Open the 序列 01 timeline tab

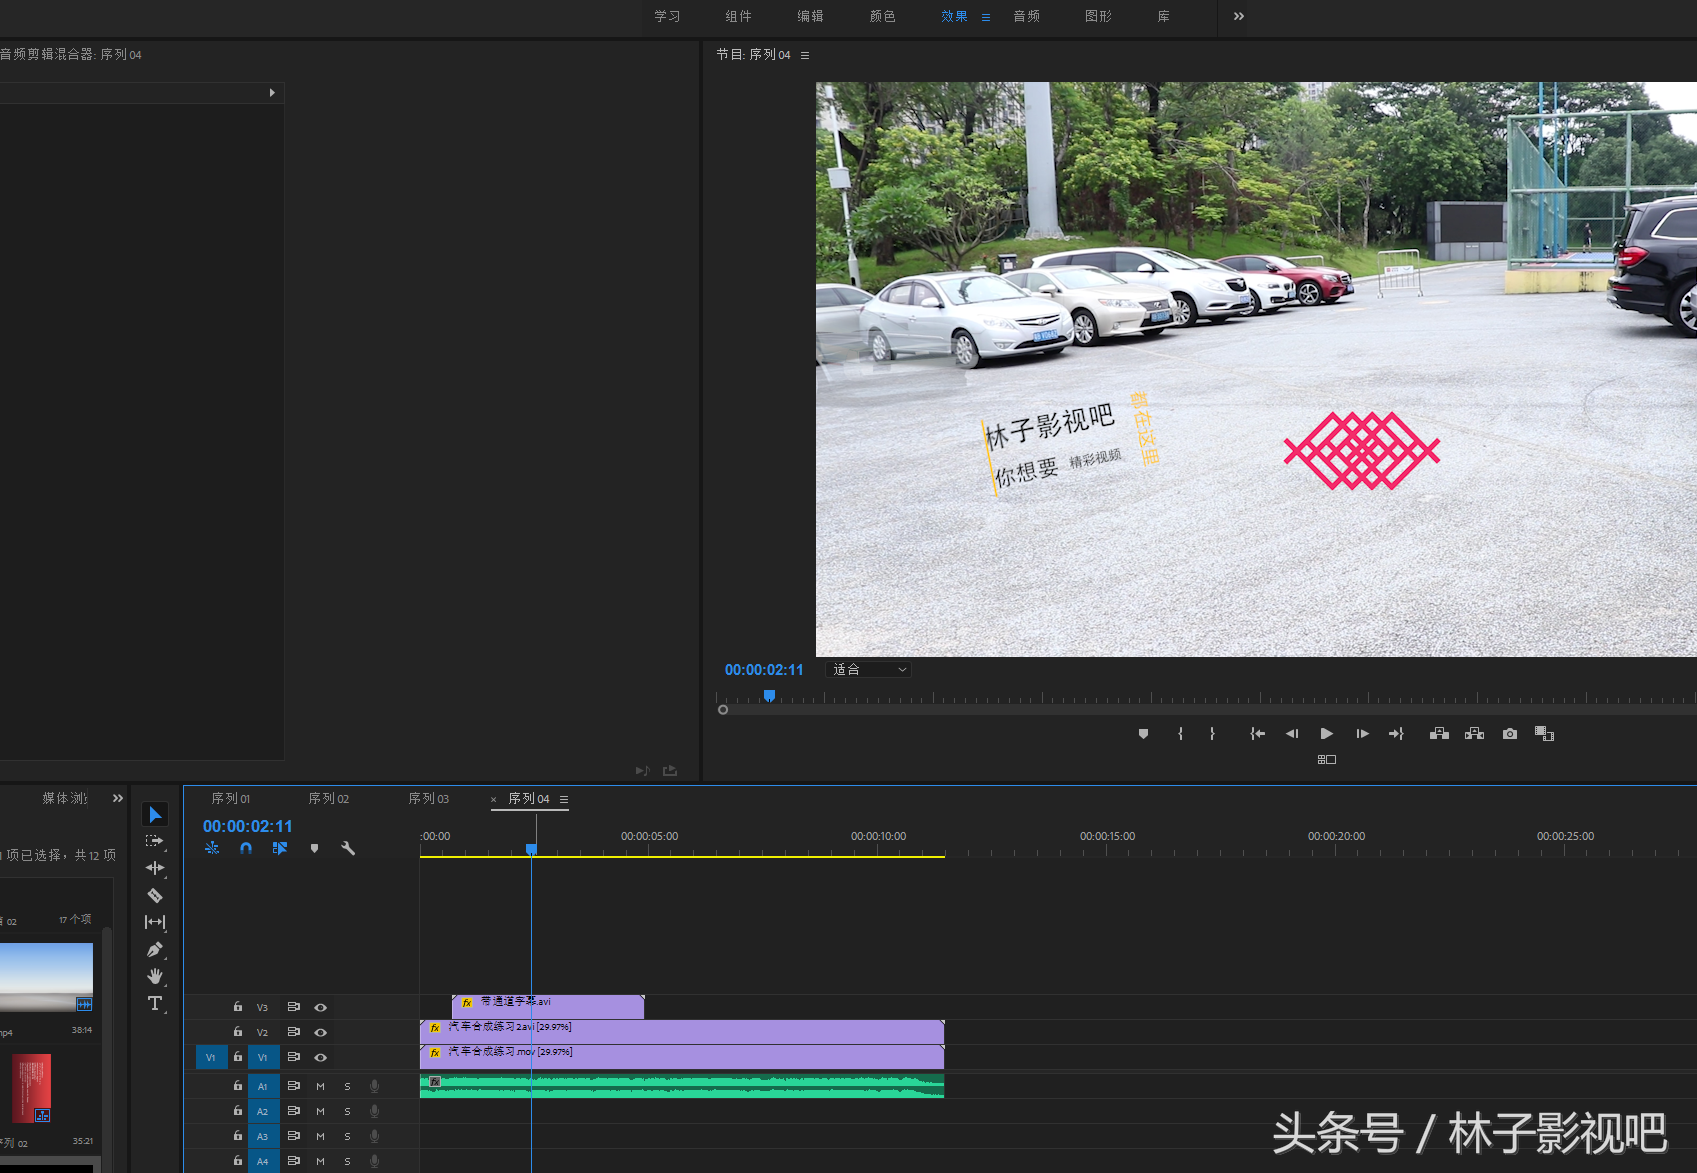231,799
